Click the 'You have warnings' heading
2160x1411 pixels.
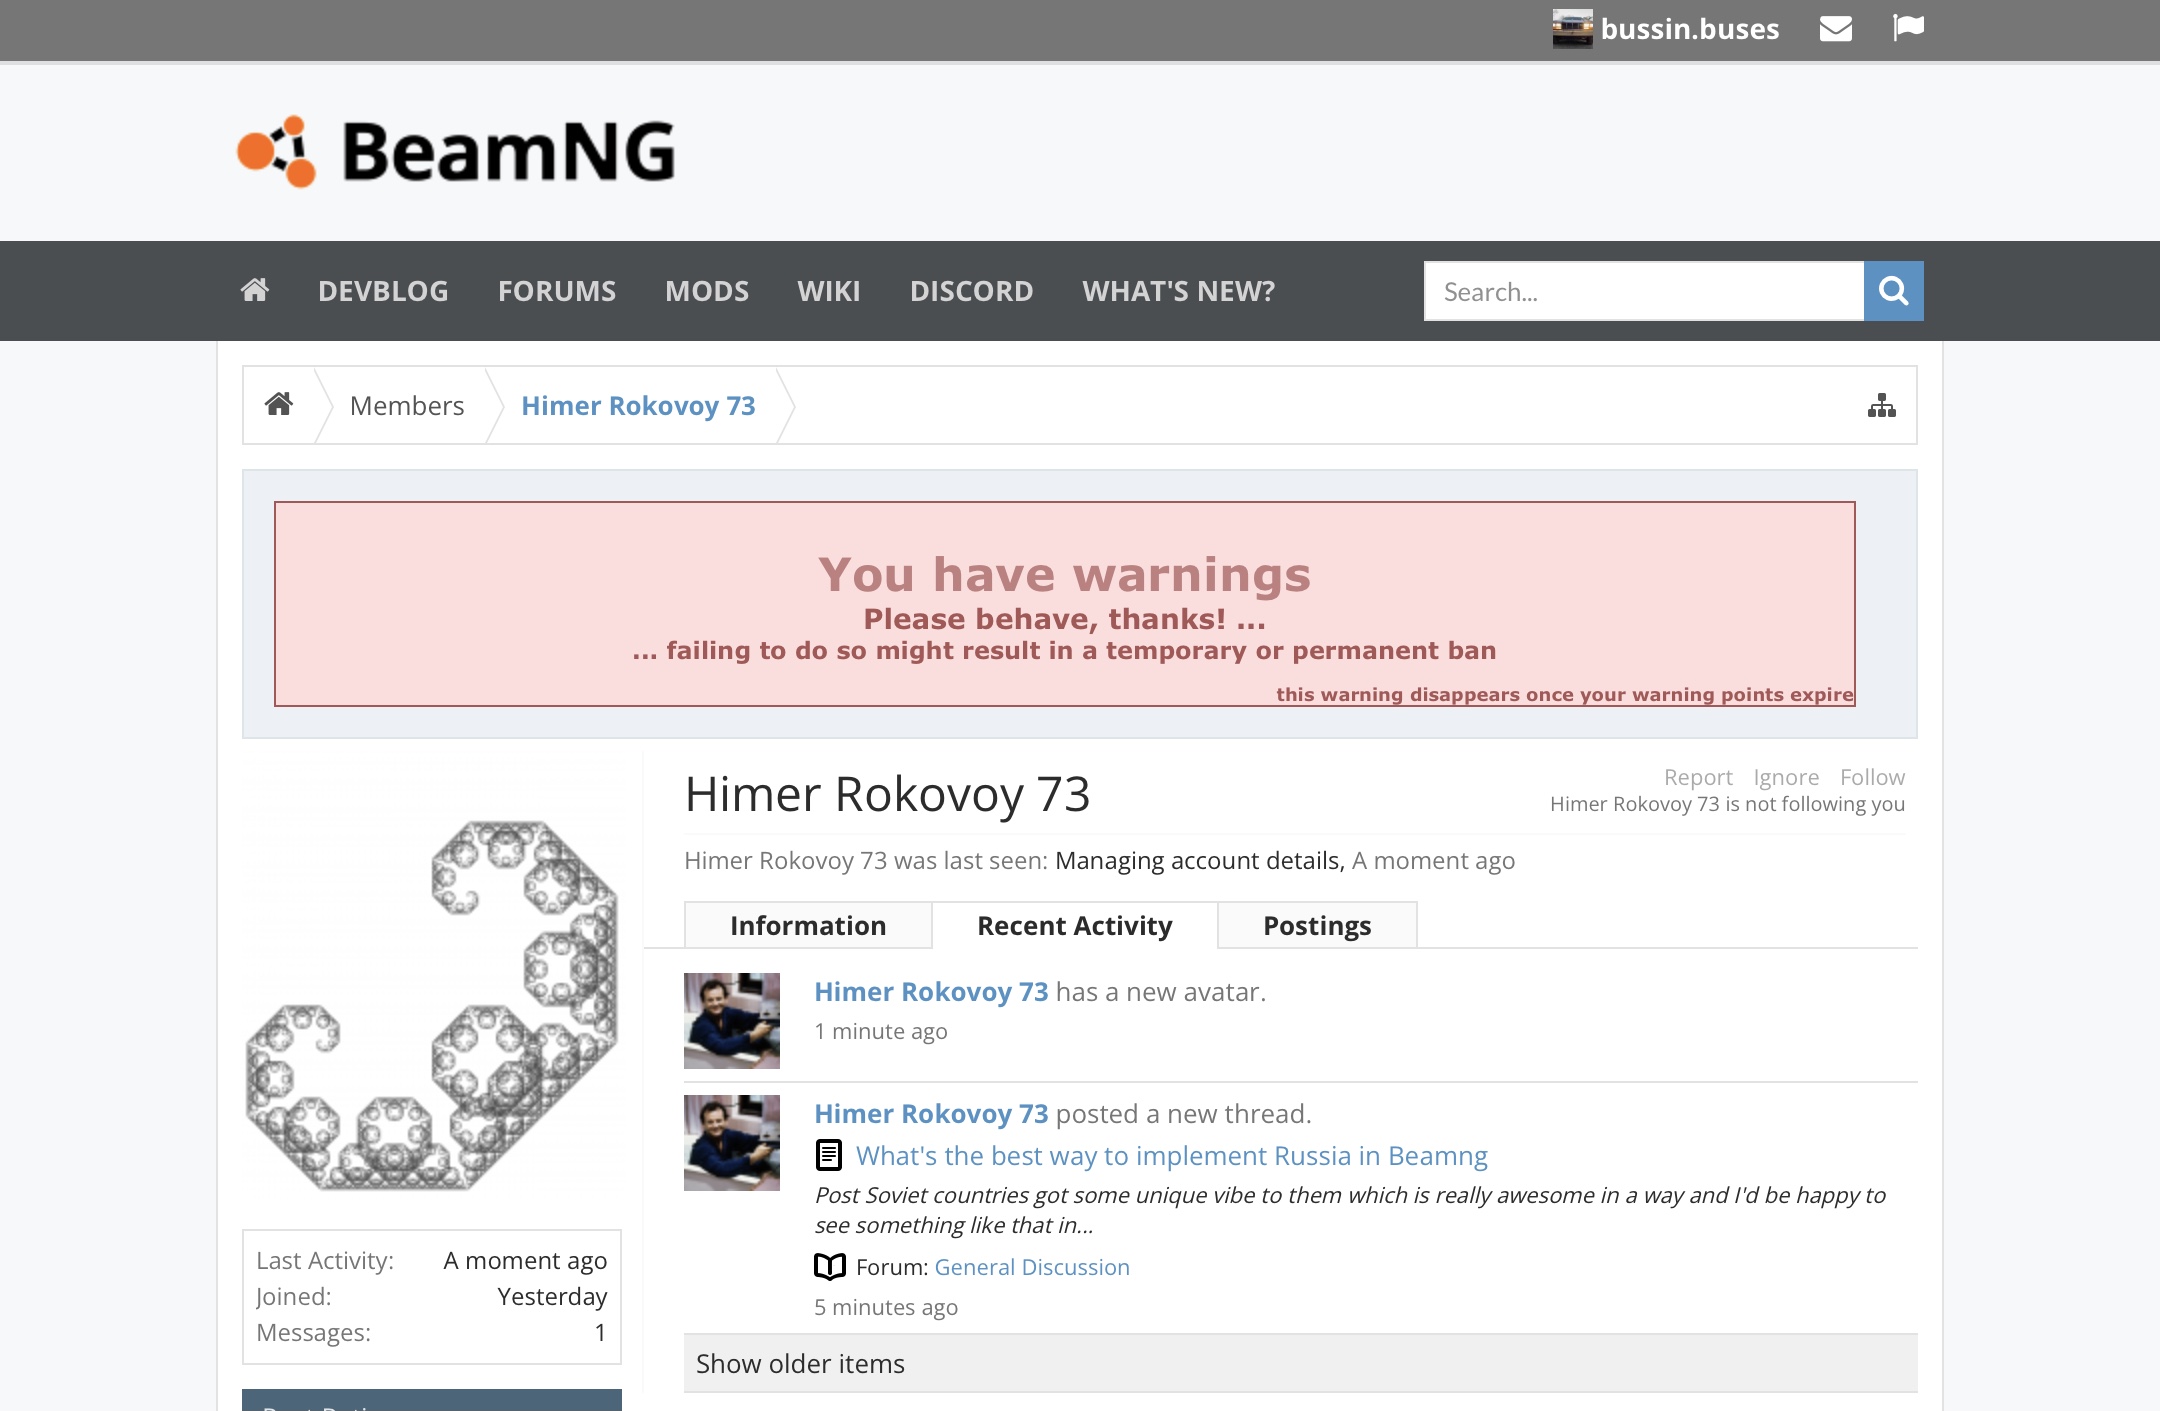tap(1064, 574)
